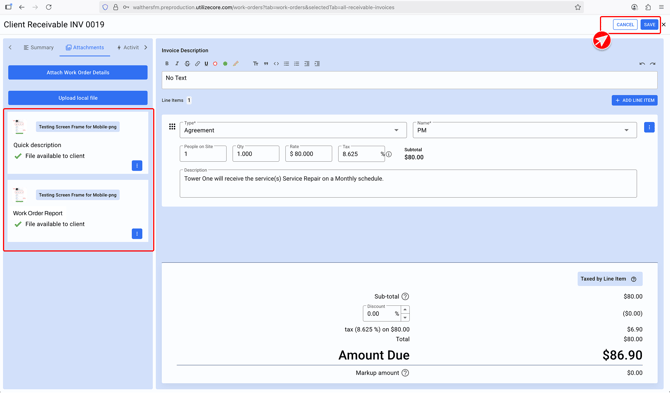Open browser account profile icon

click(634, 7)
